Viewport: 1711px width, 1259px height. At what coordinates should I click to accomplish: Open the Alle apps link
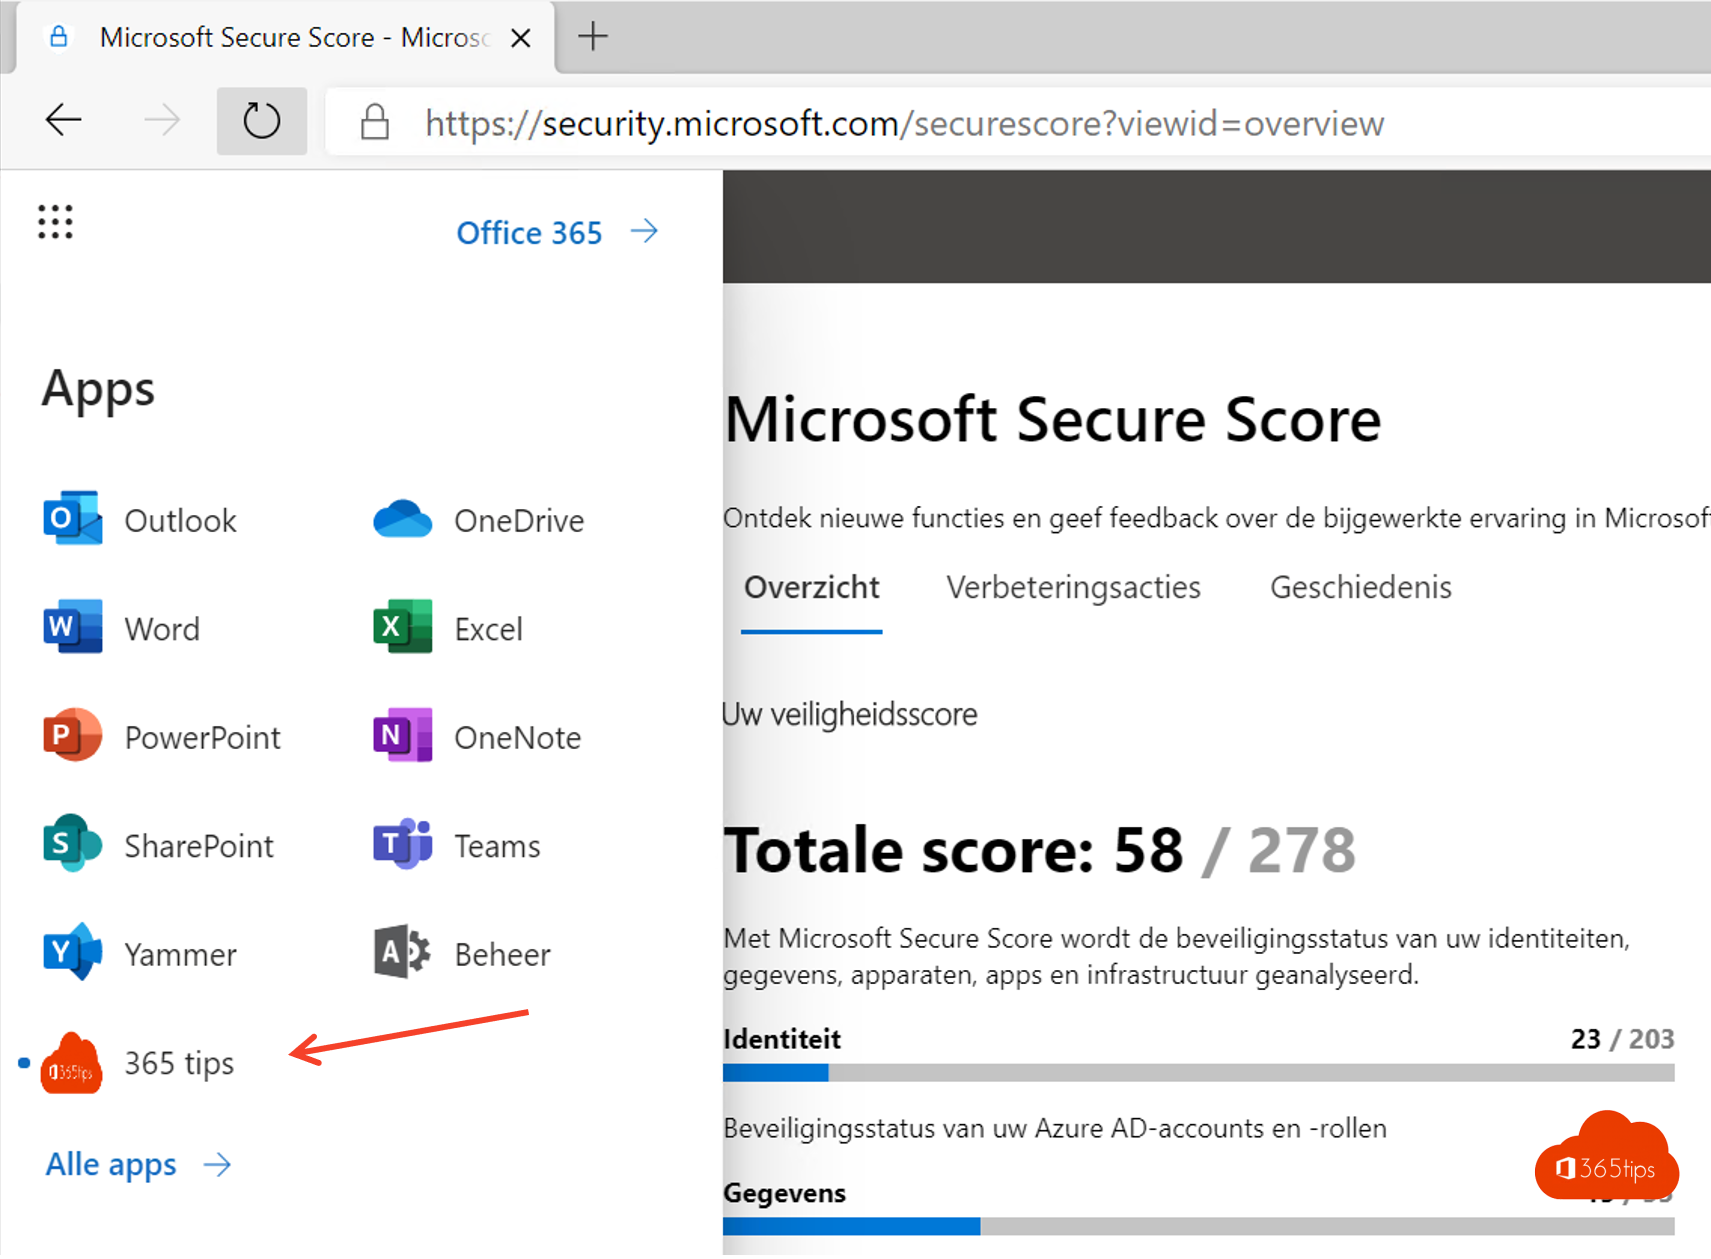(111, 1165)
